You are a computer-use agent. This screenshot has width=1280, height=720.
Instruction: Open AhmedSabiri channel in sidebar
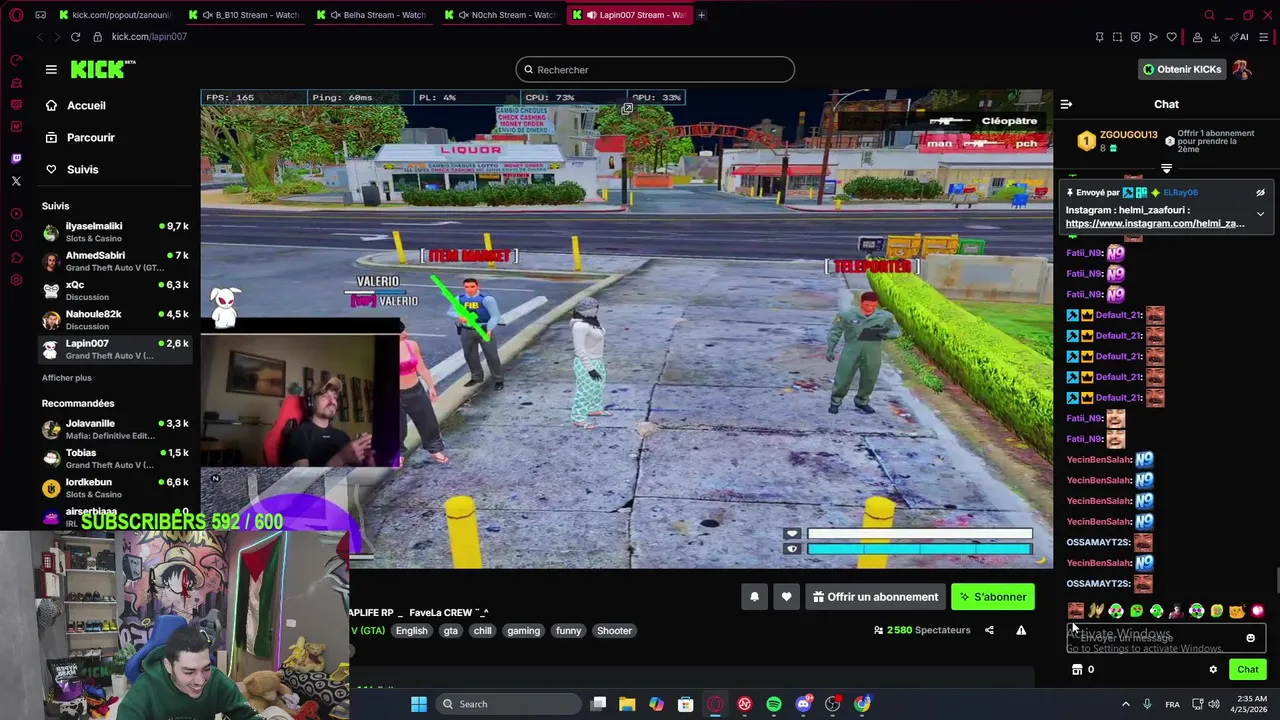115,261
